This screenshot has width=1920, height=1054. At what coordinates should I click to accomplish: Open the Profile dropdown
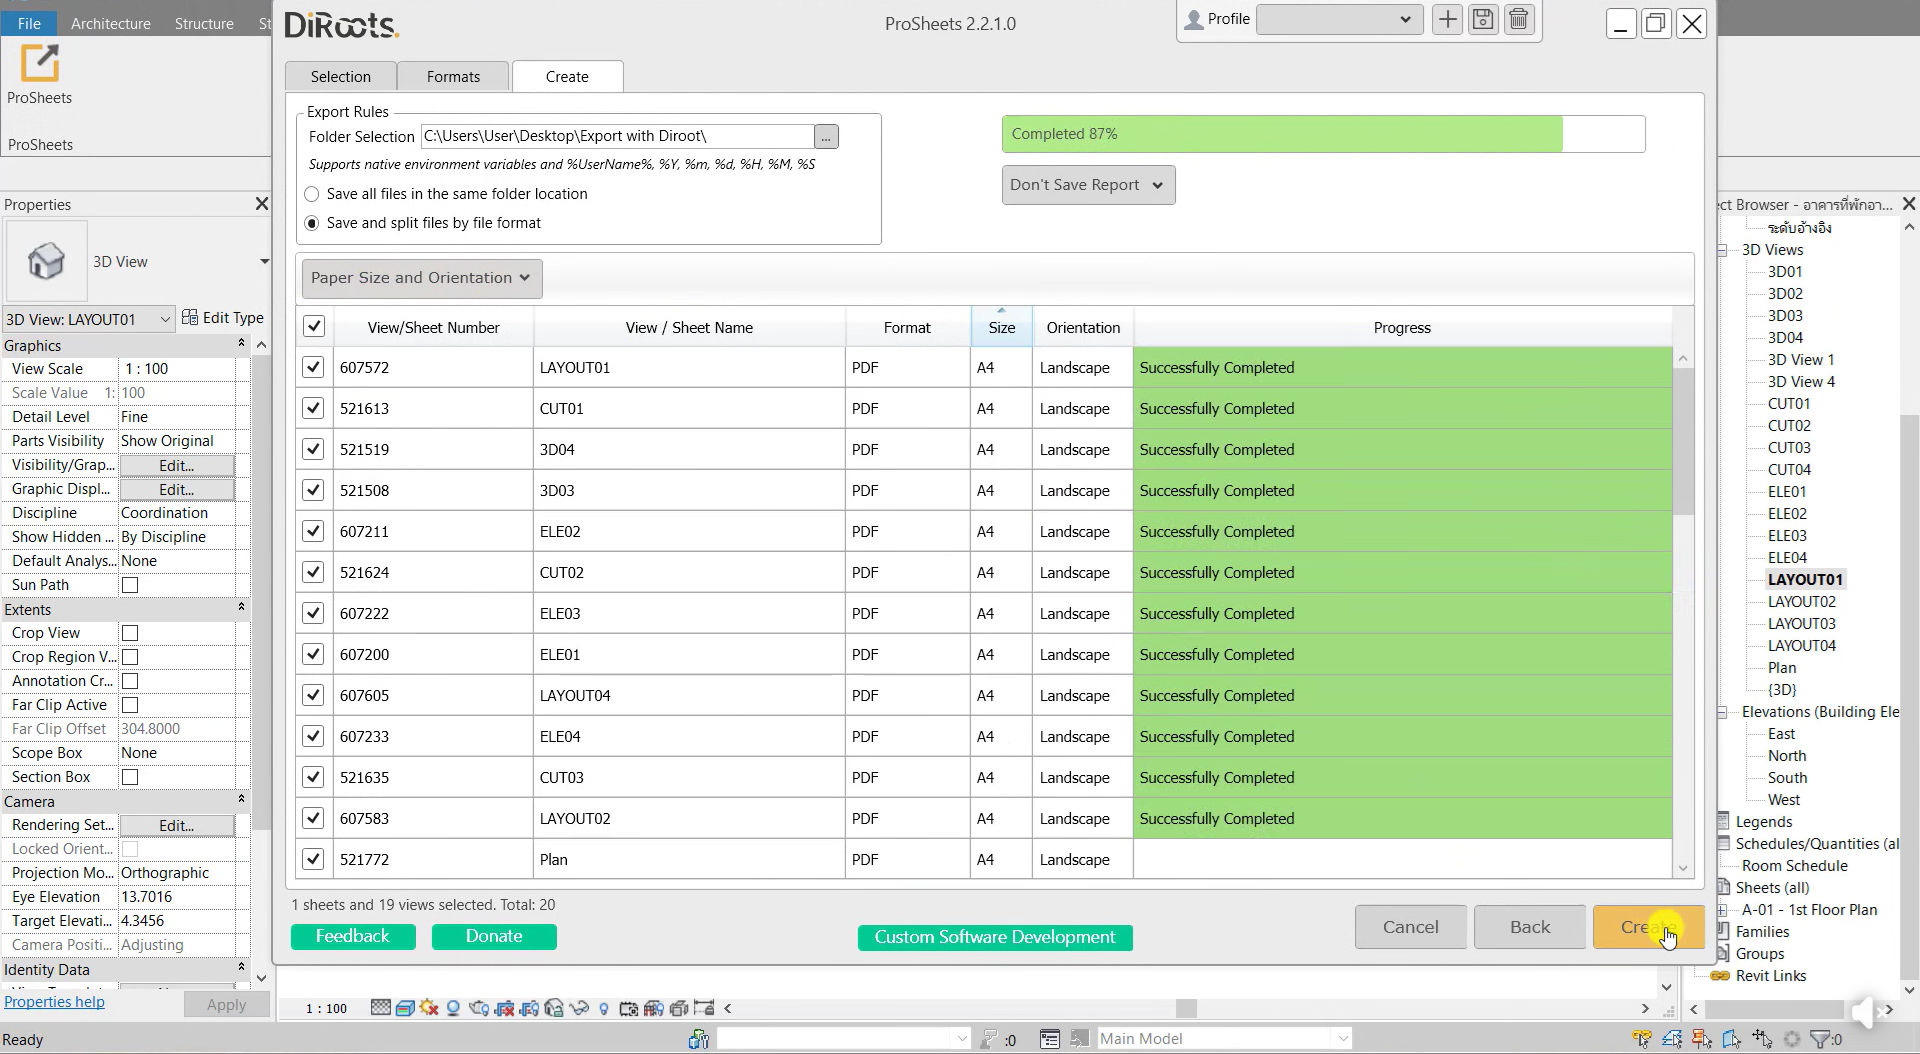point(1339,19)
